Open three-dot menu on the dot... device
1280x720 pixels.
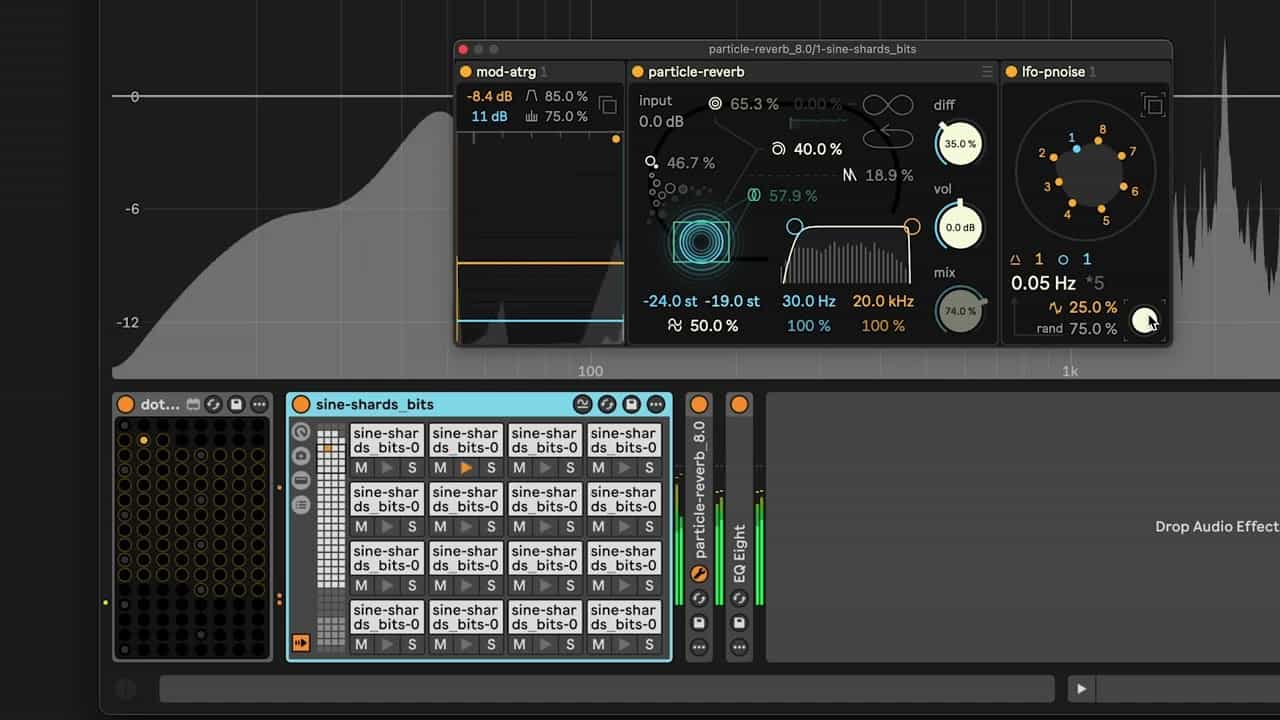pyautogui.click(x=259, y=404)
